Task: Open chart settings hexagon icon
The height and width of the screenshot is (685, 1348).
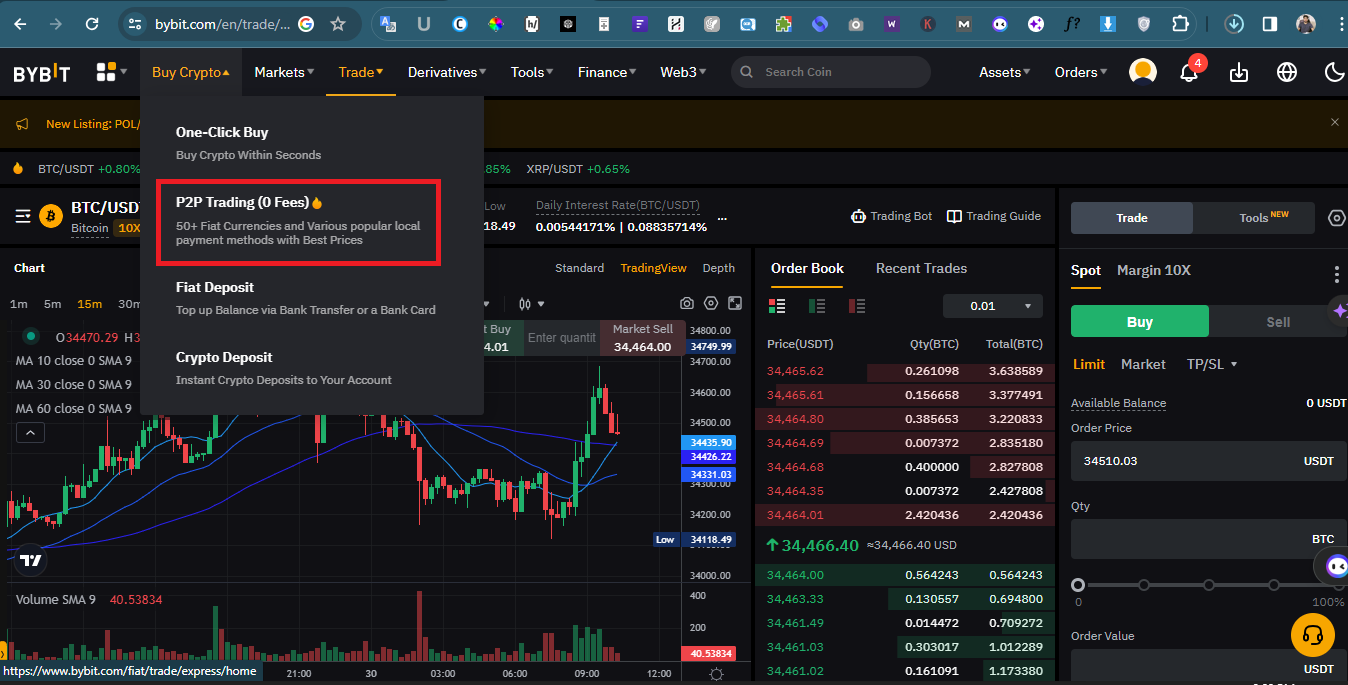Action: [x=711, y=303]
